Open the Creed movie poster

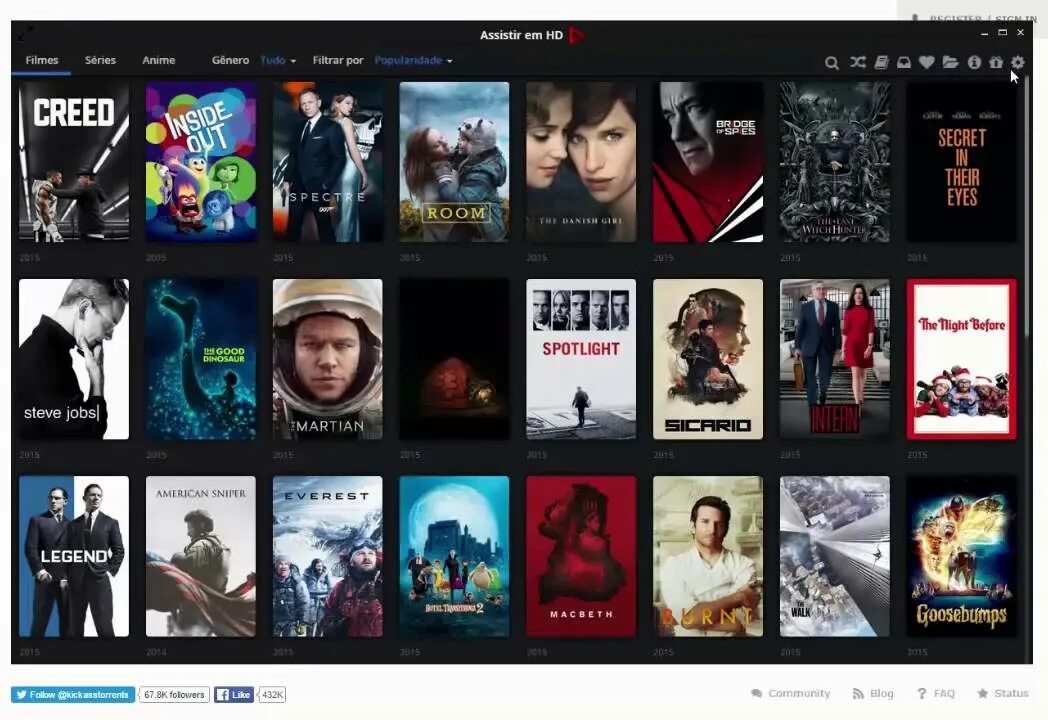coord(74,162)
